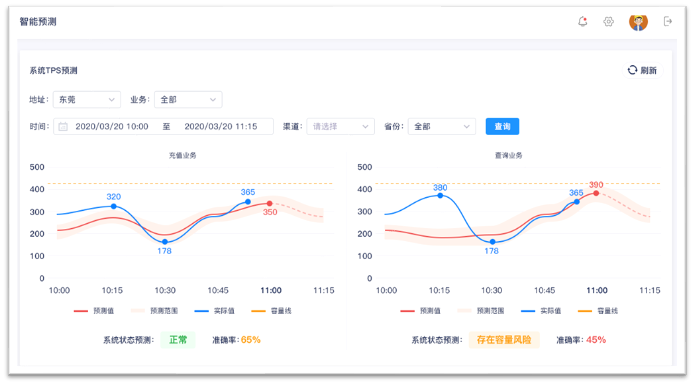Toggle 预测值 legend in 充值业务 chart

[94, 311]
